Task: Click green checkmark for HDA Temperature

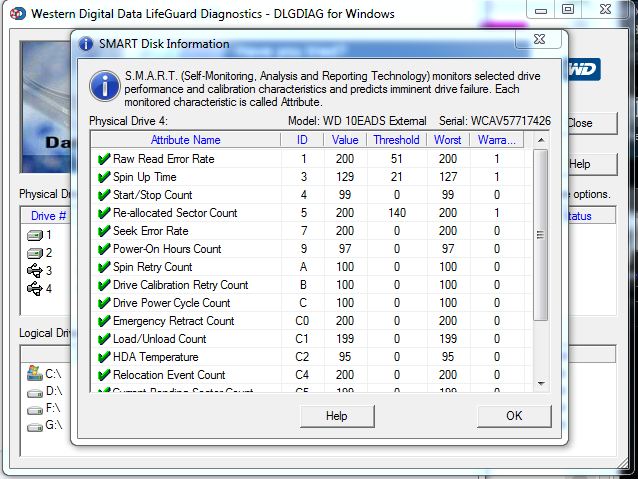Action: [104, 357]
